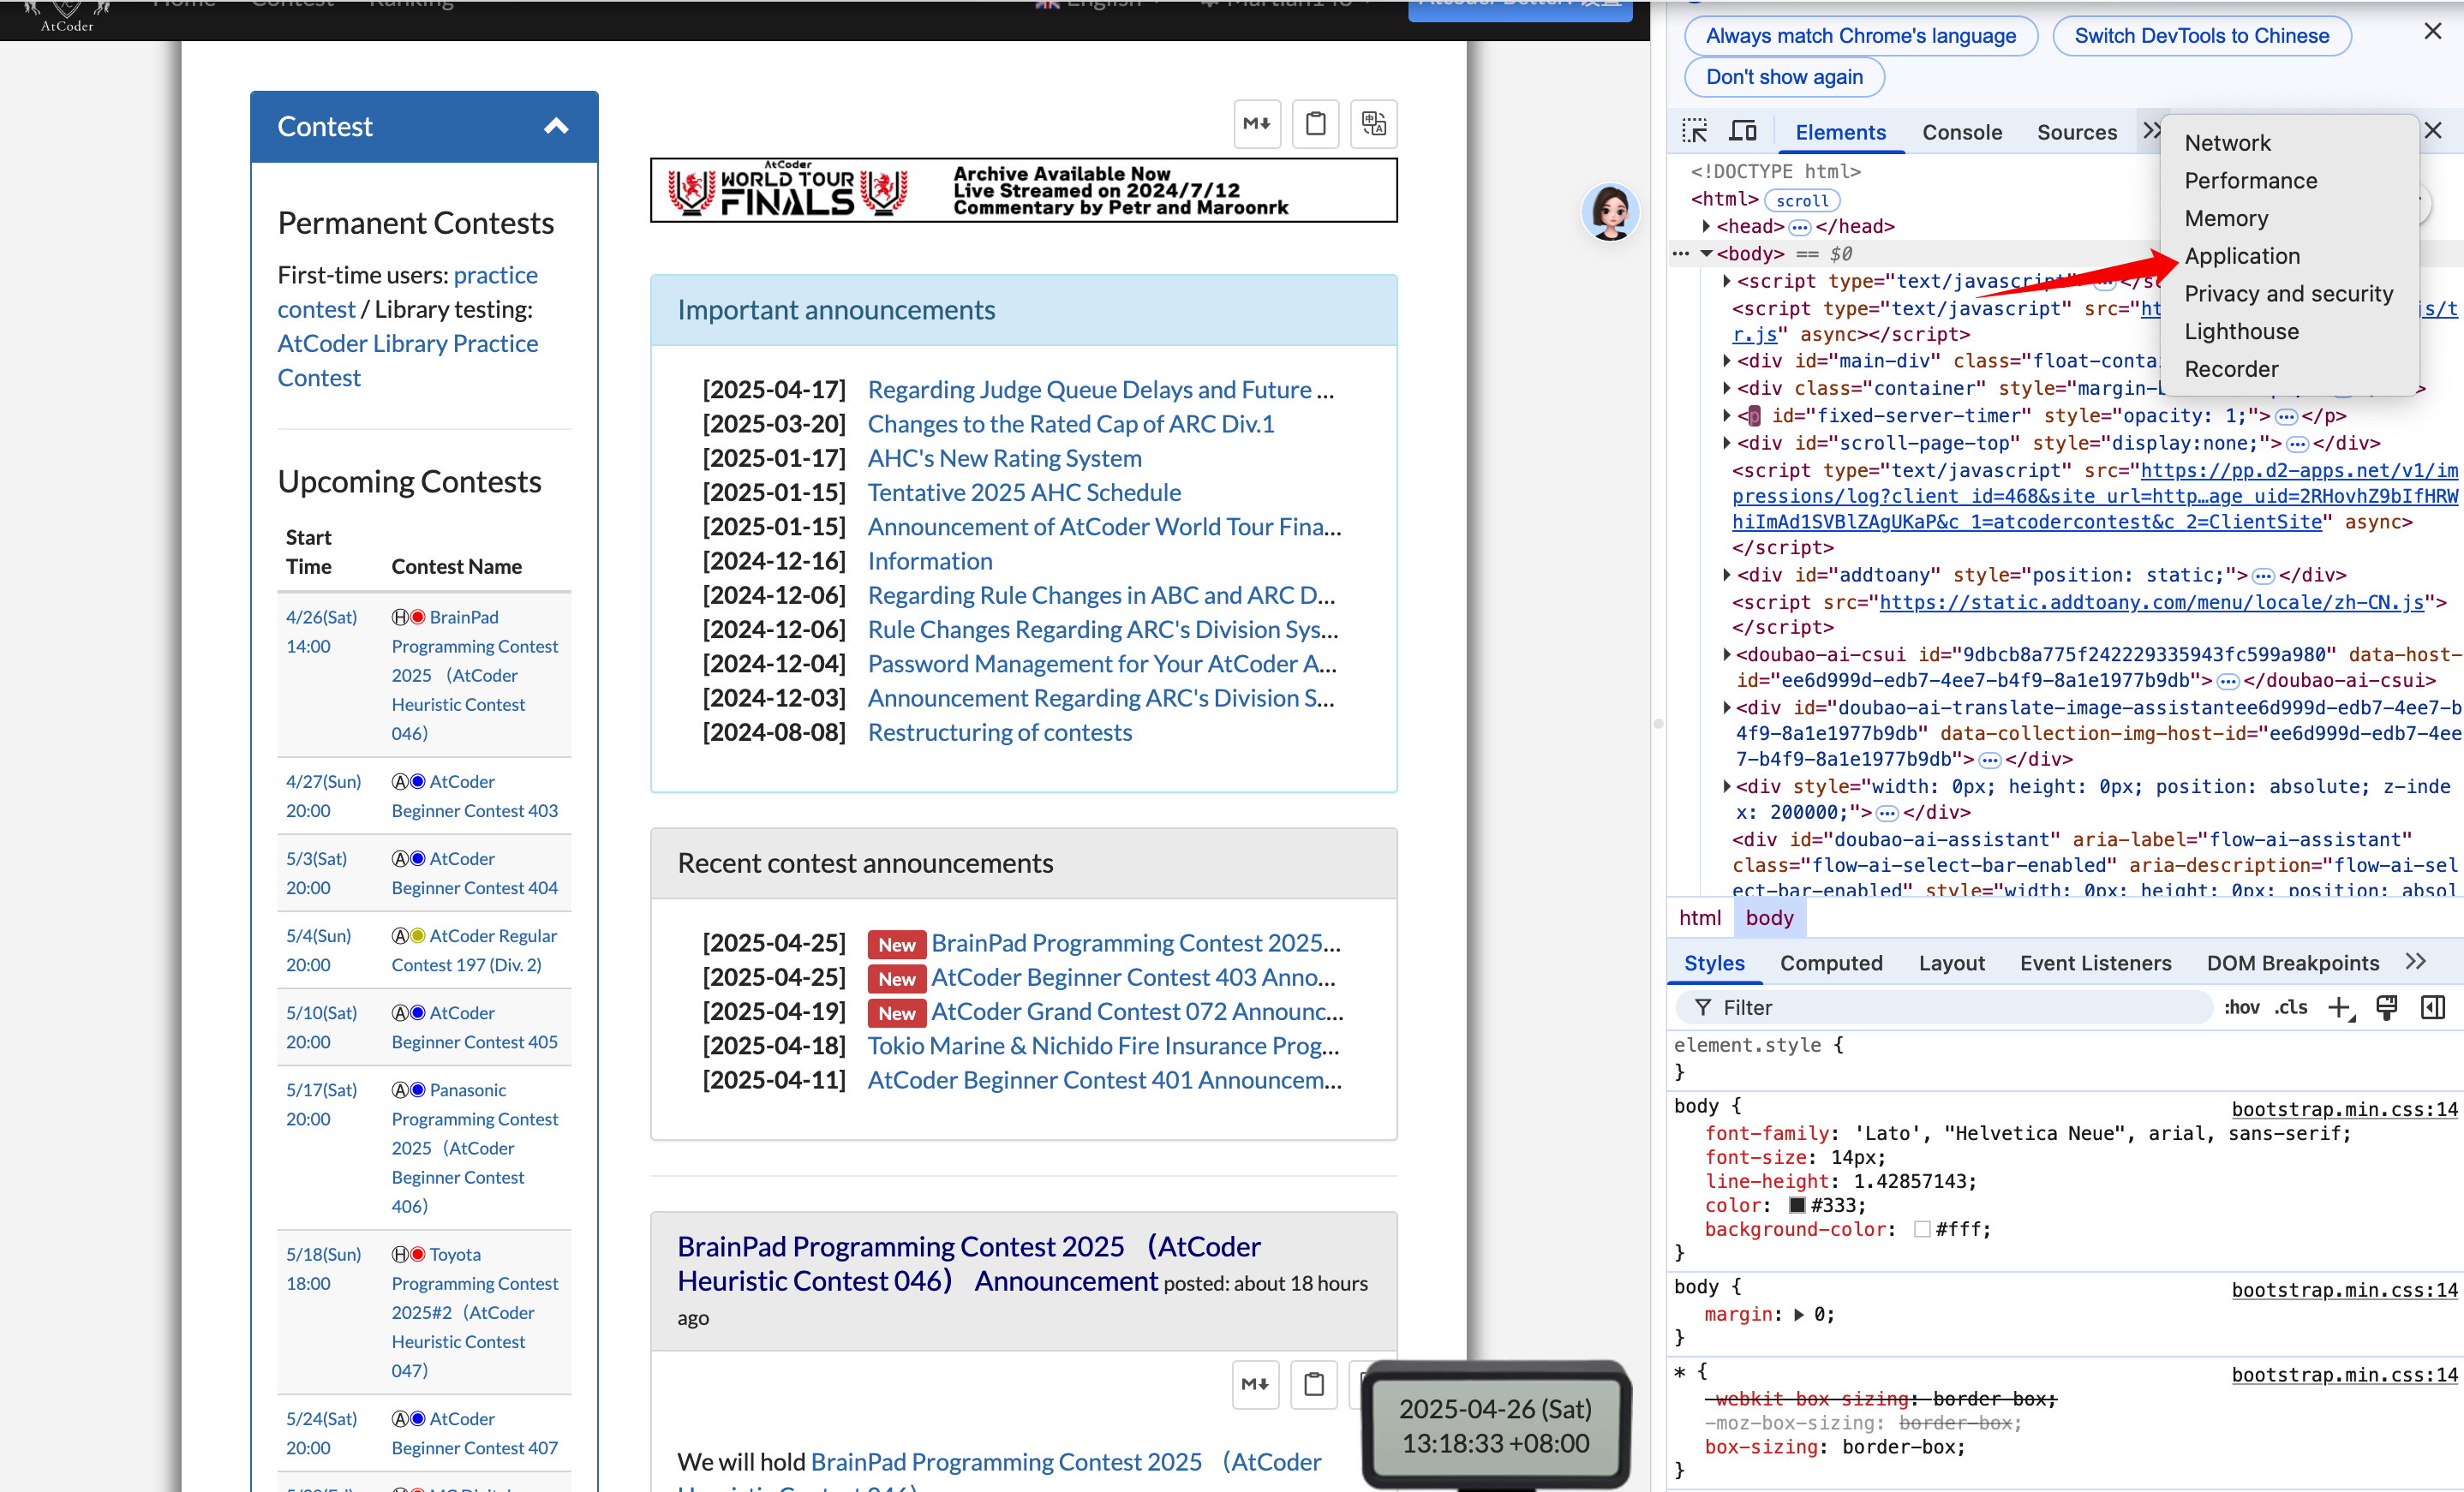The width and height of the screenshot is (2464, 1492).
Task: Open bootstrap.min.css:14 link for font-family rule
Action: click(x=2343, y=1109)
